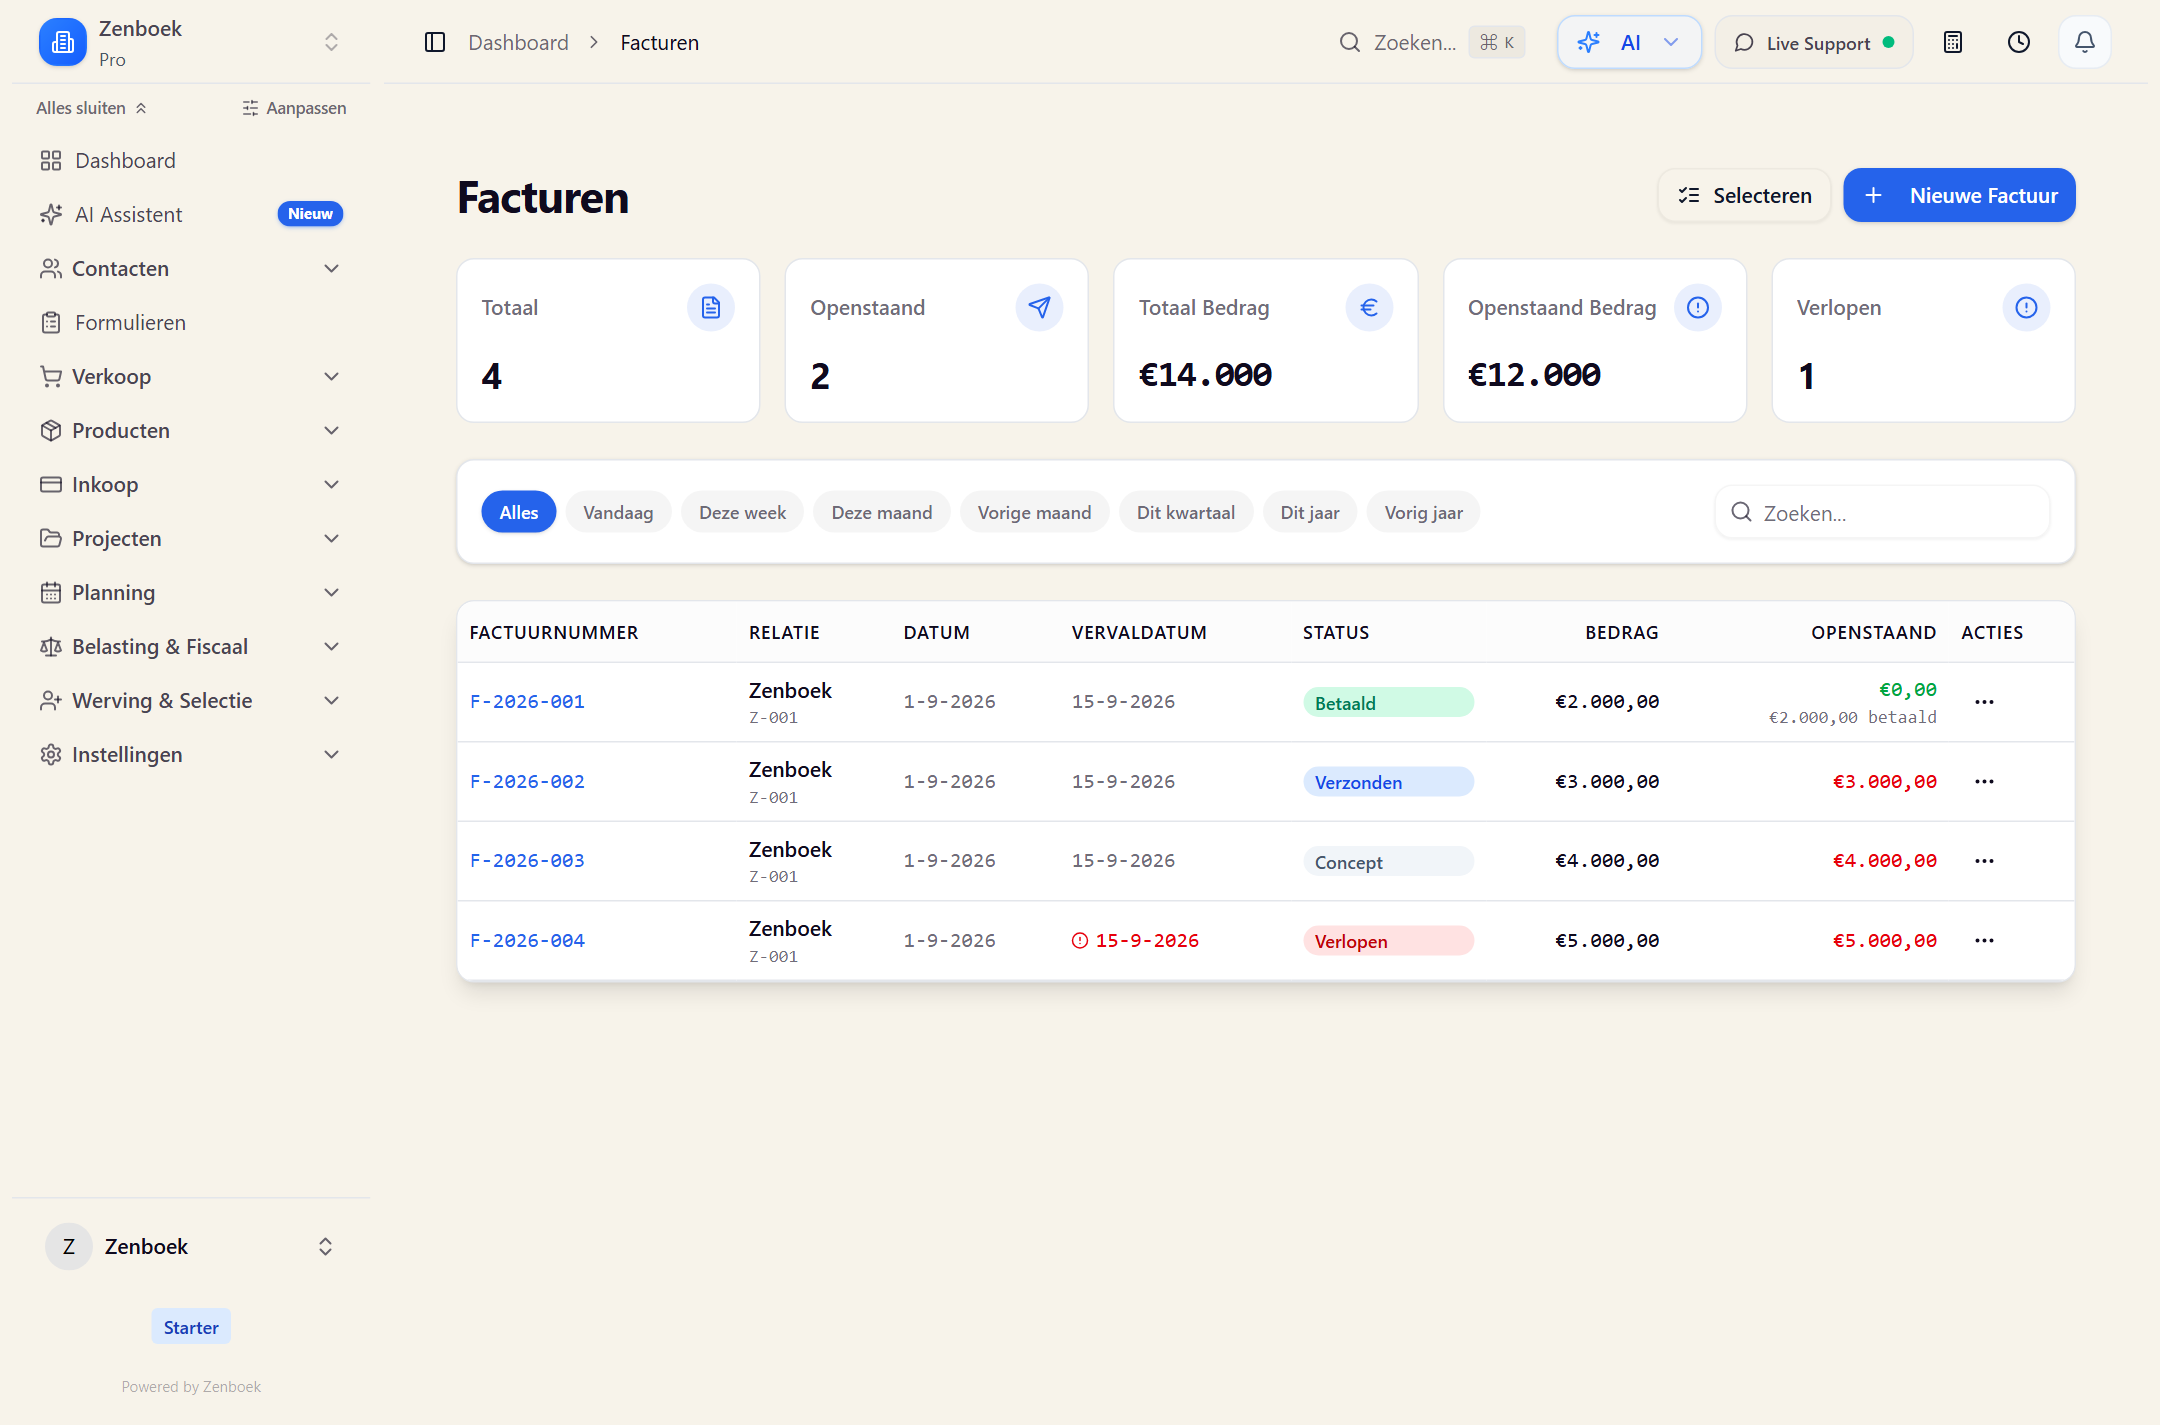Screen dimensions: 2160x1425
Task: Expand the Producten section
Action: 191,430
